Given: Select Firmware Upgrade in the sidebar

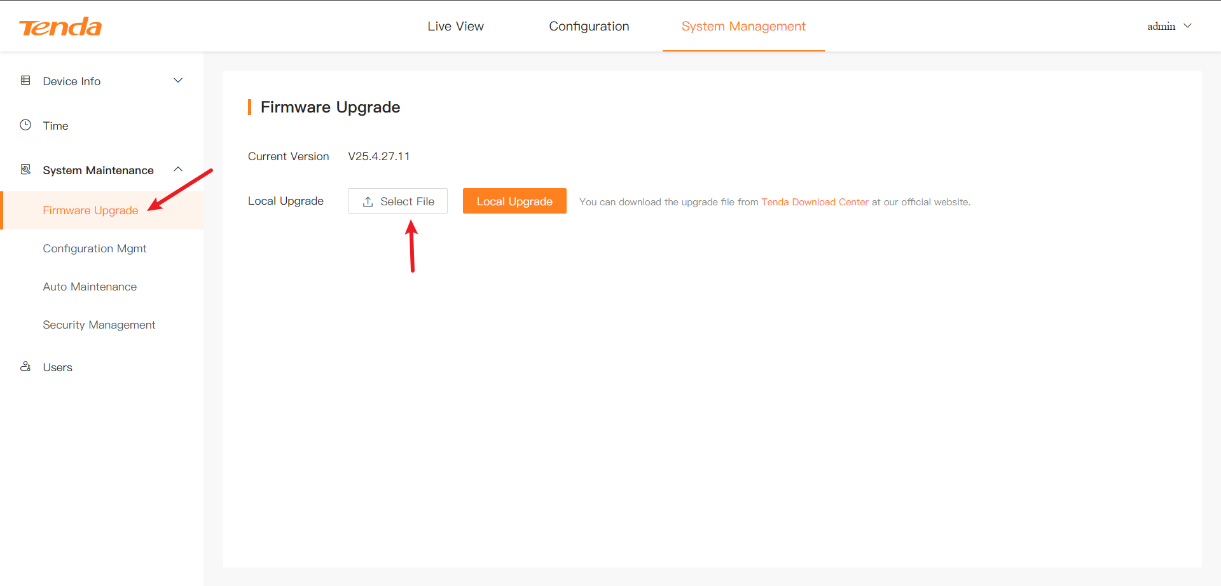Looking at the screenshot, I should [90, 210].
